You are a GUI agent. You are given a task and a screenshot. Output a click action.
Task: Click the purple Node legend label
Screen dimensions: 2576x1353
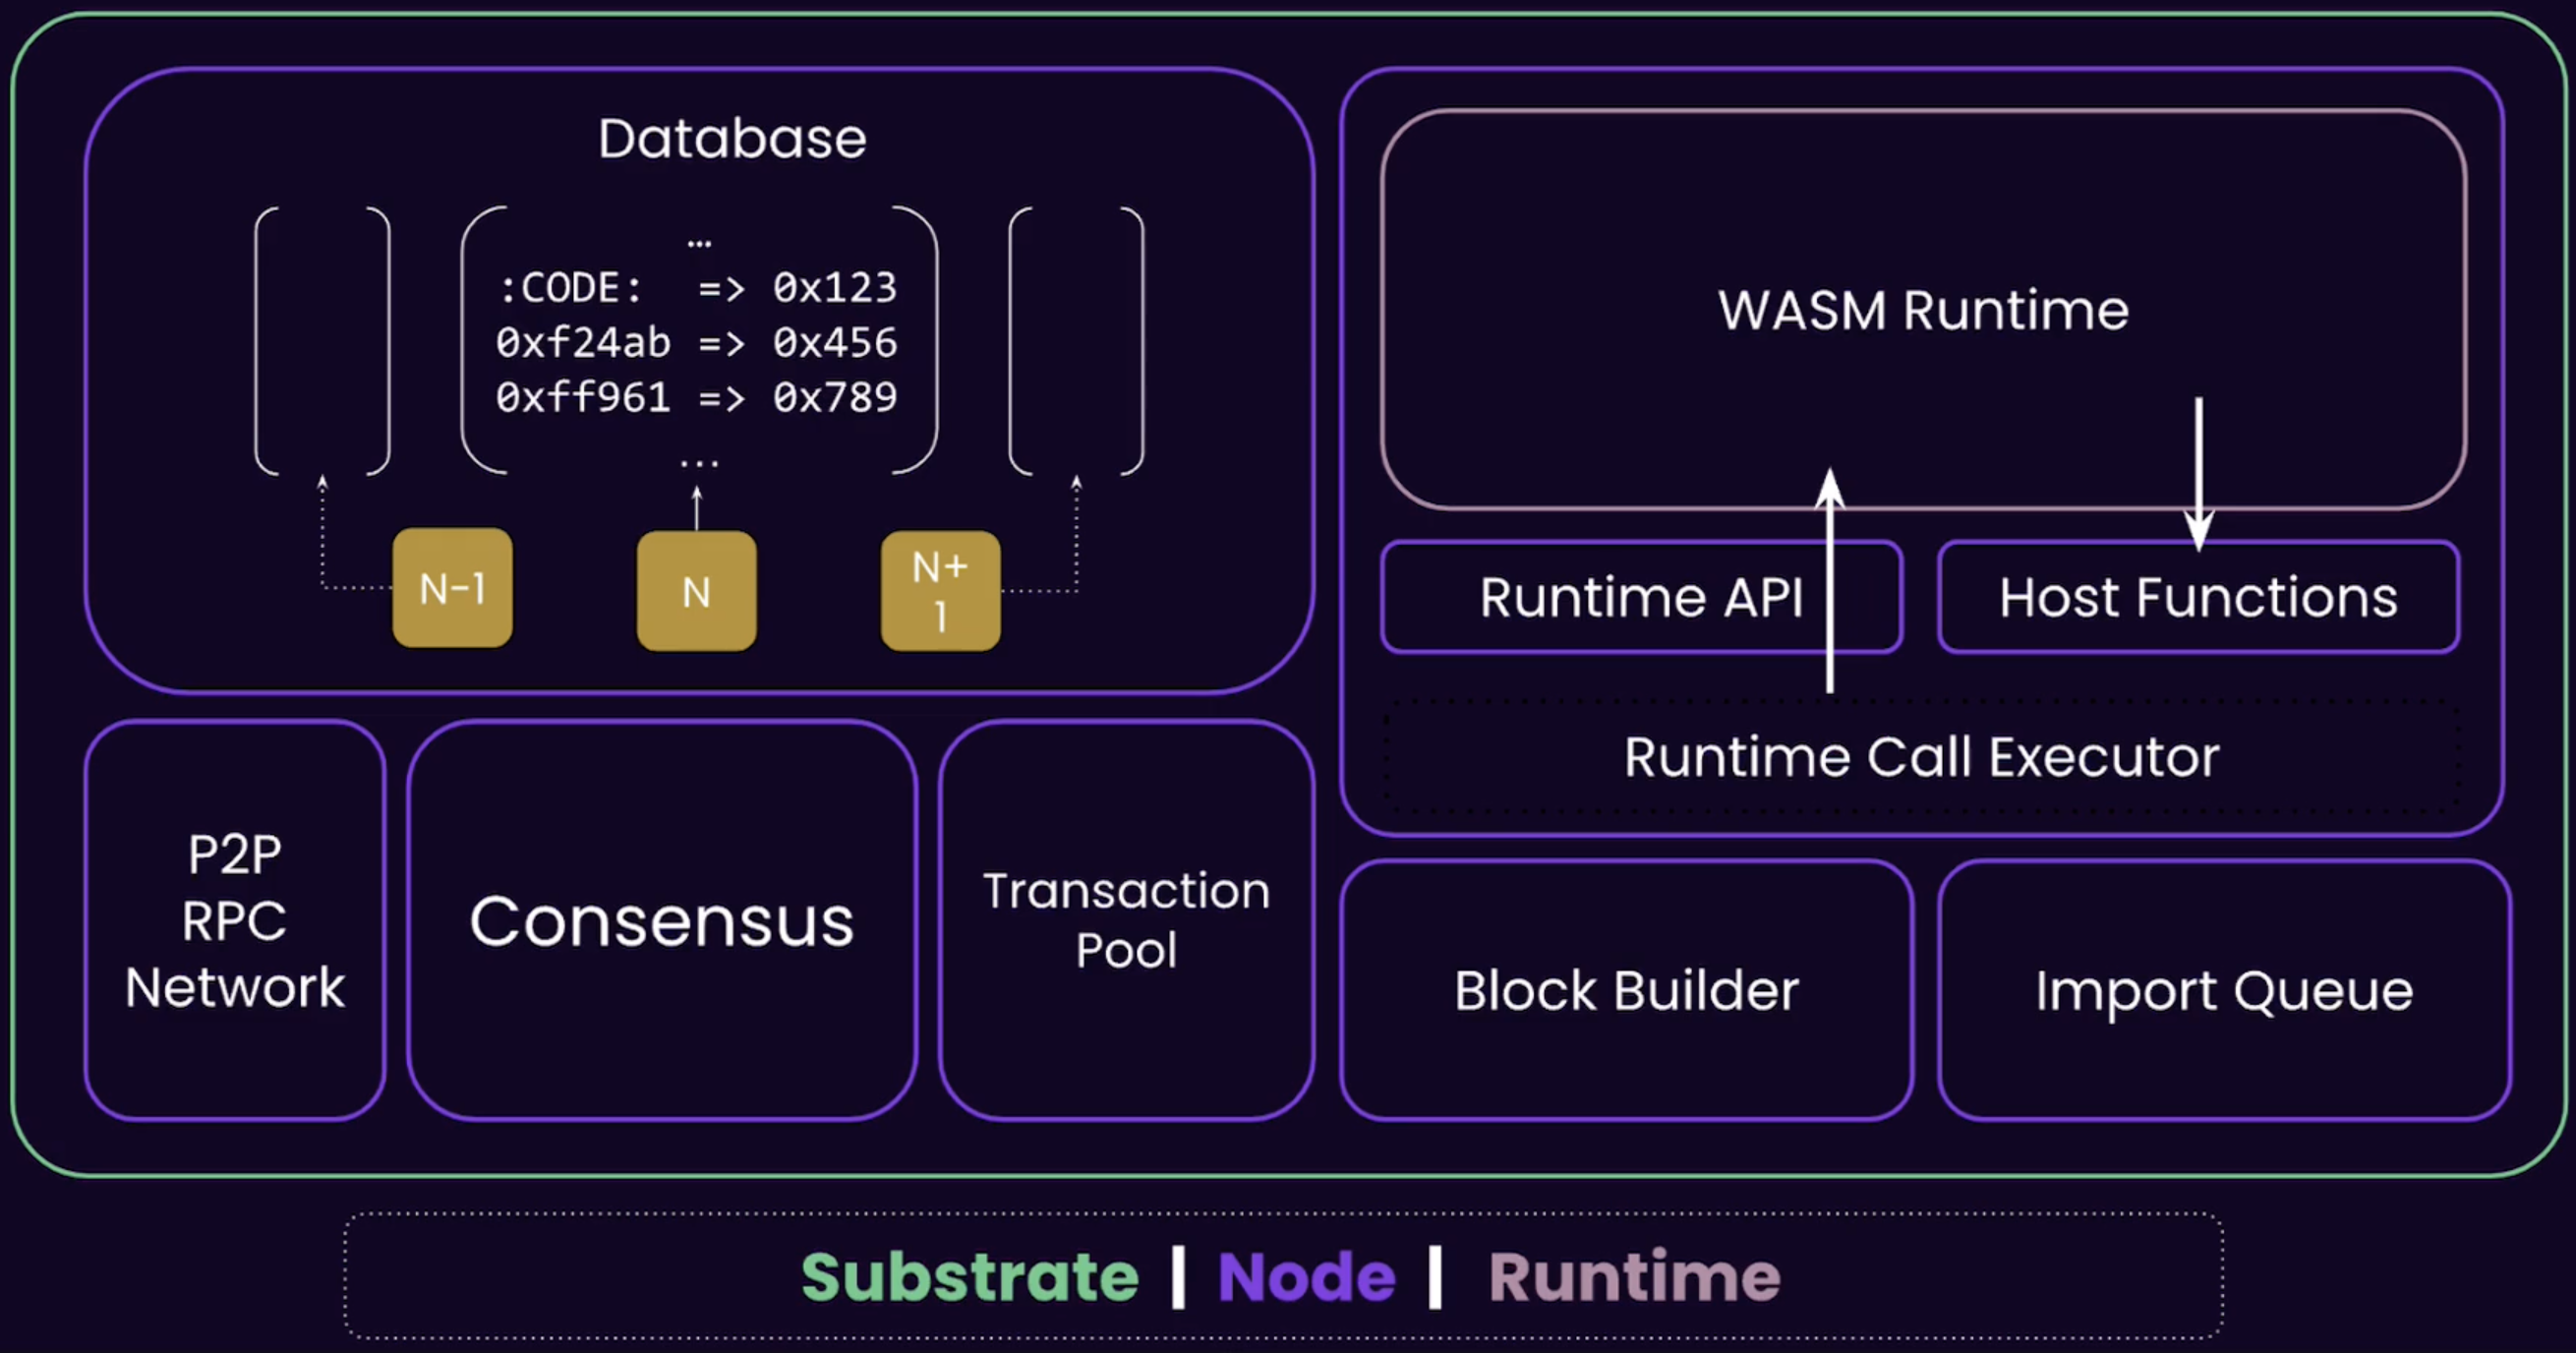coord(1306,1277)
